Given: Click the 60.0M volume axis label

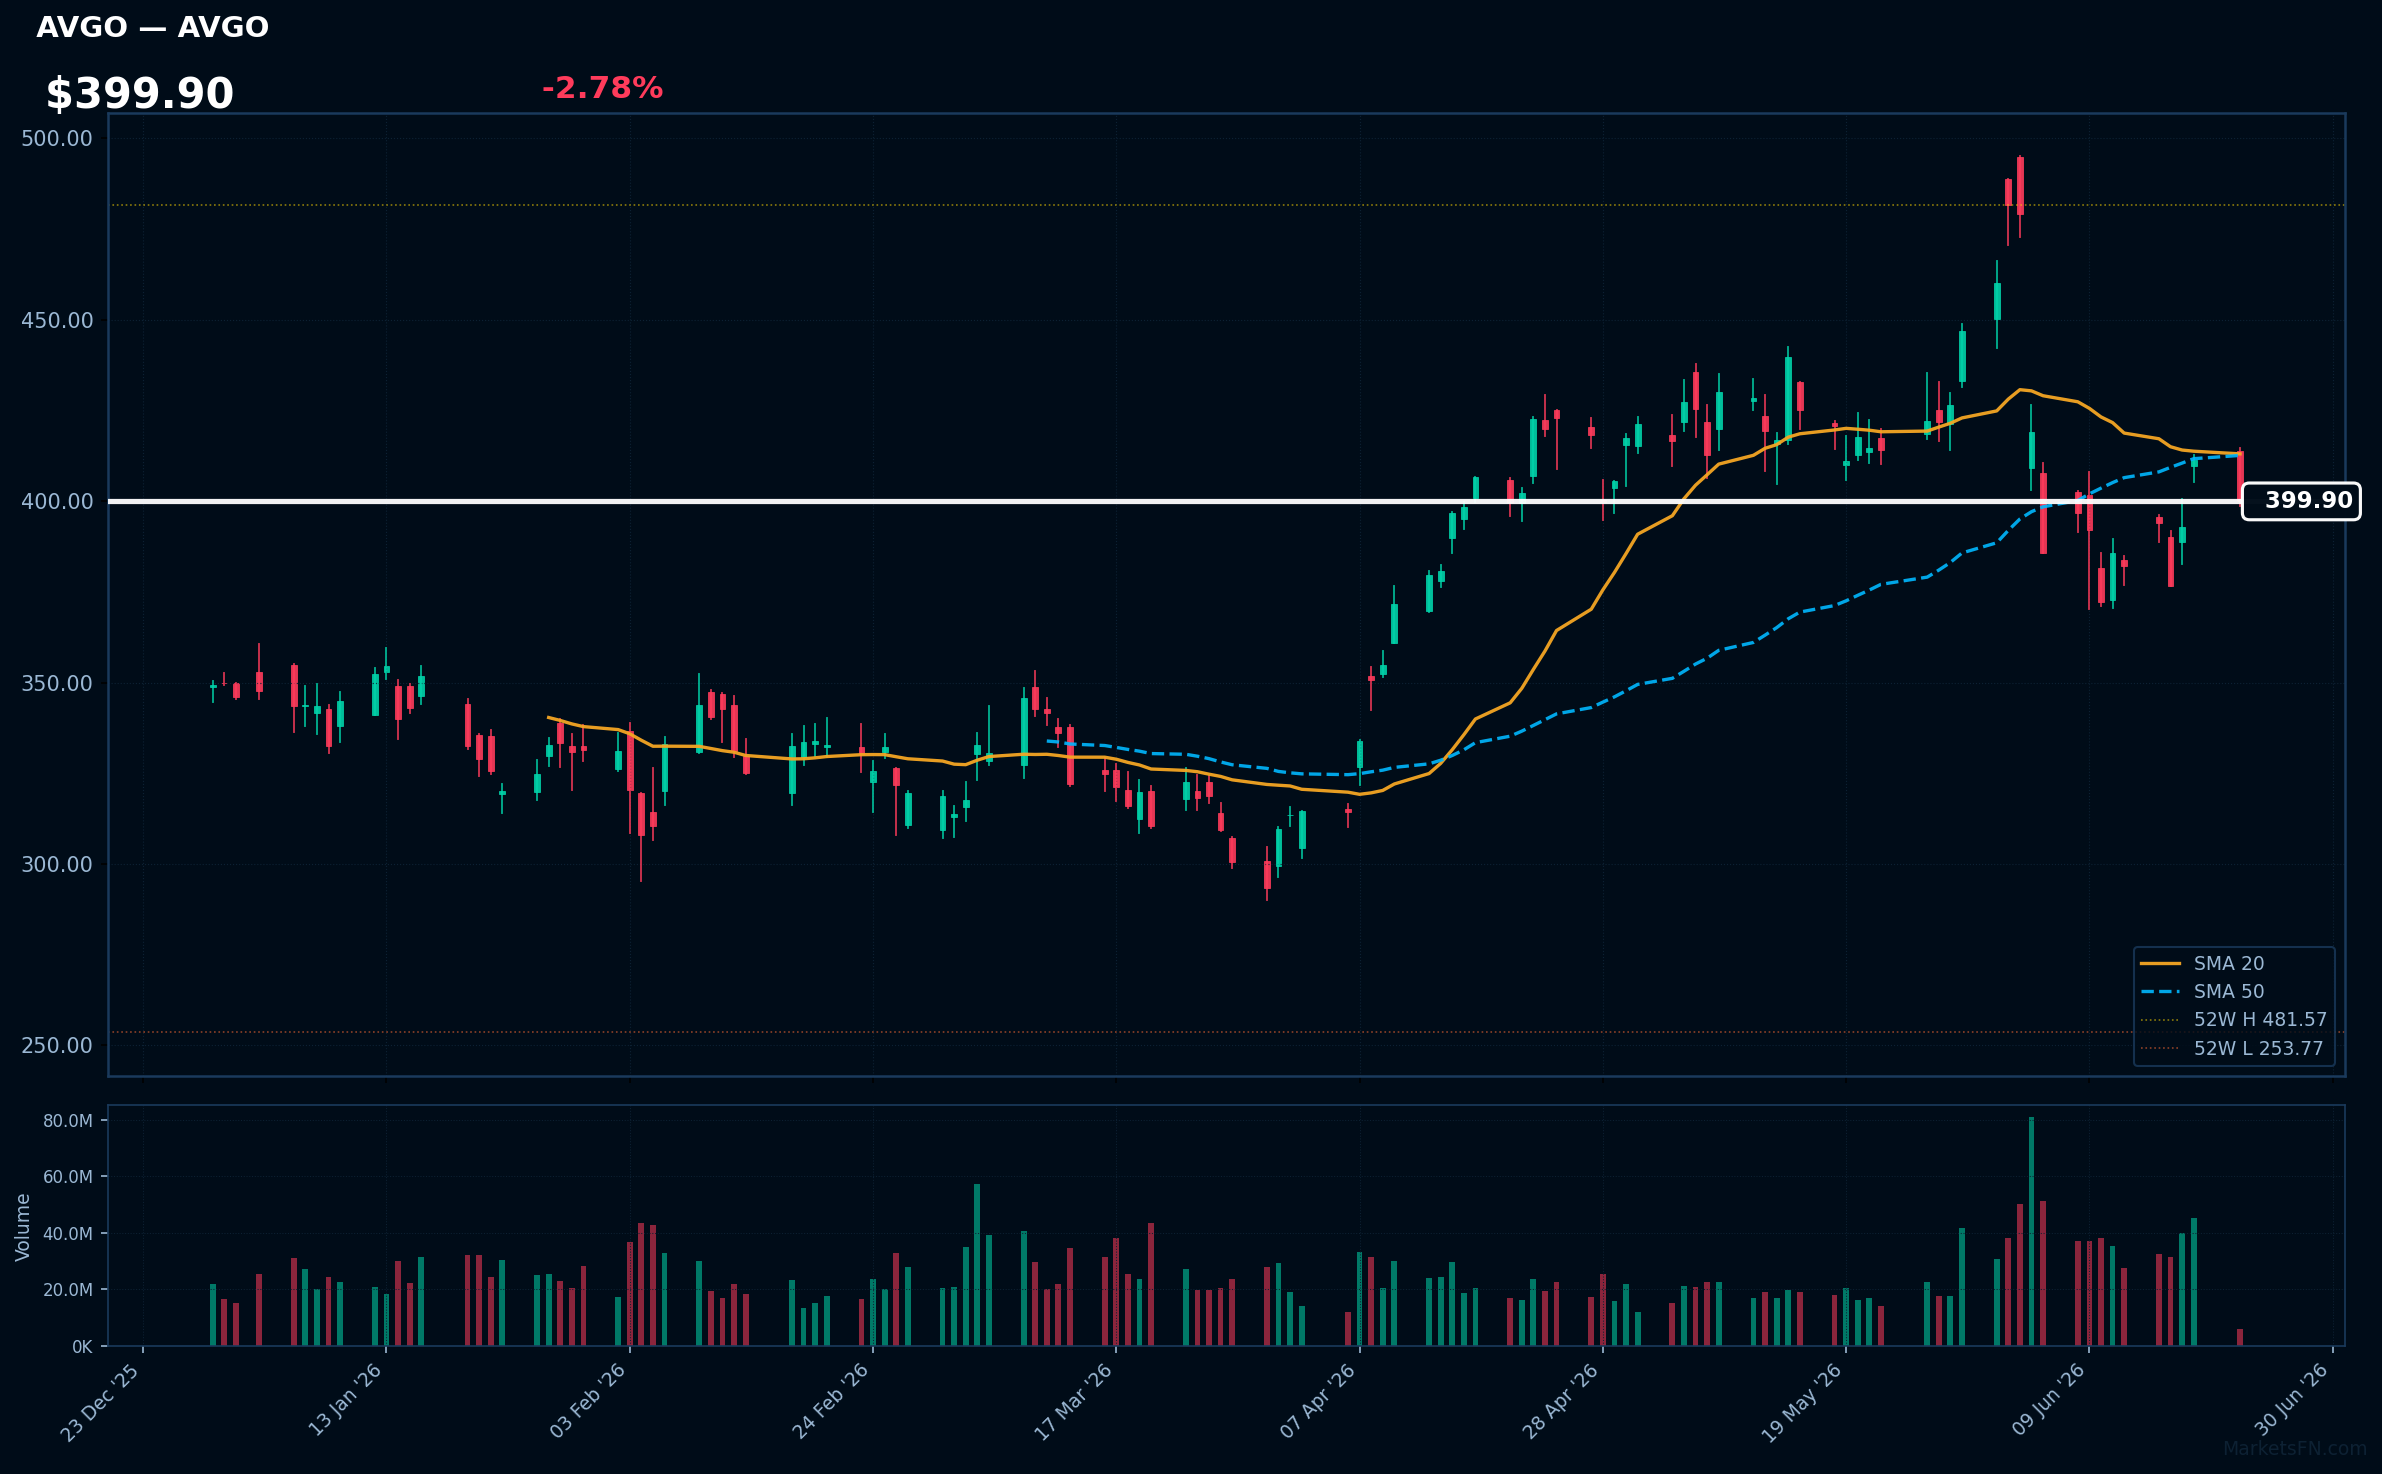Looking at the screenshot, I should 68,1177.
